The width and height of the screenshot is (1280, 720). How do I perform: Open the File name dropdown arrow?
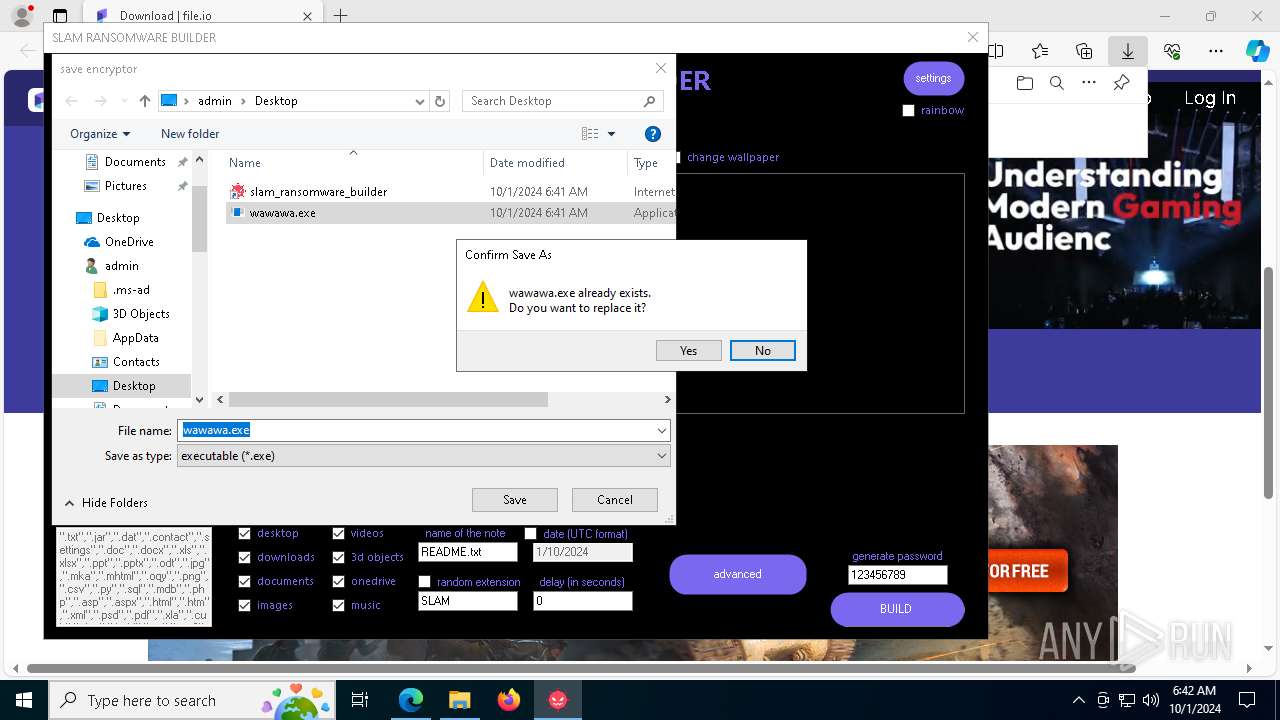(x=661, y=430)
